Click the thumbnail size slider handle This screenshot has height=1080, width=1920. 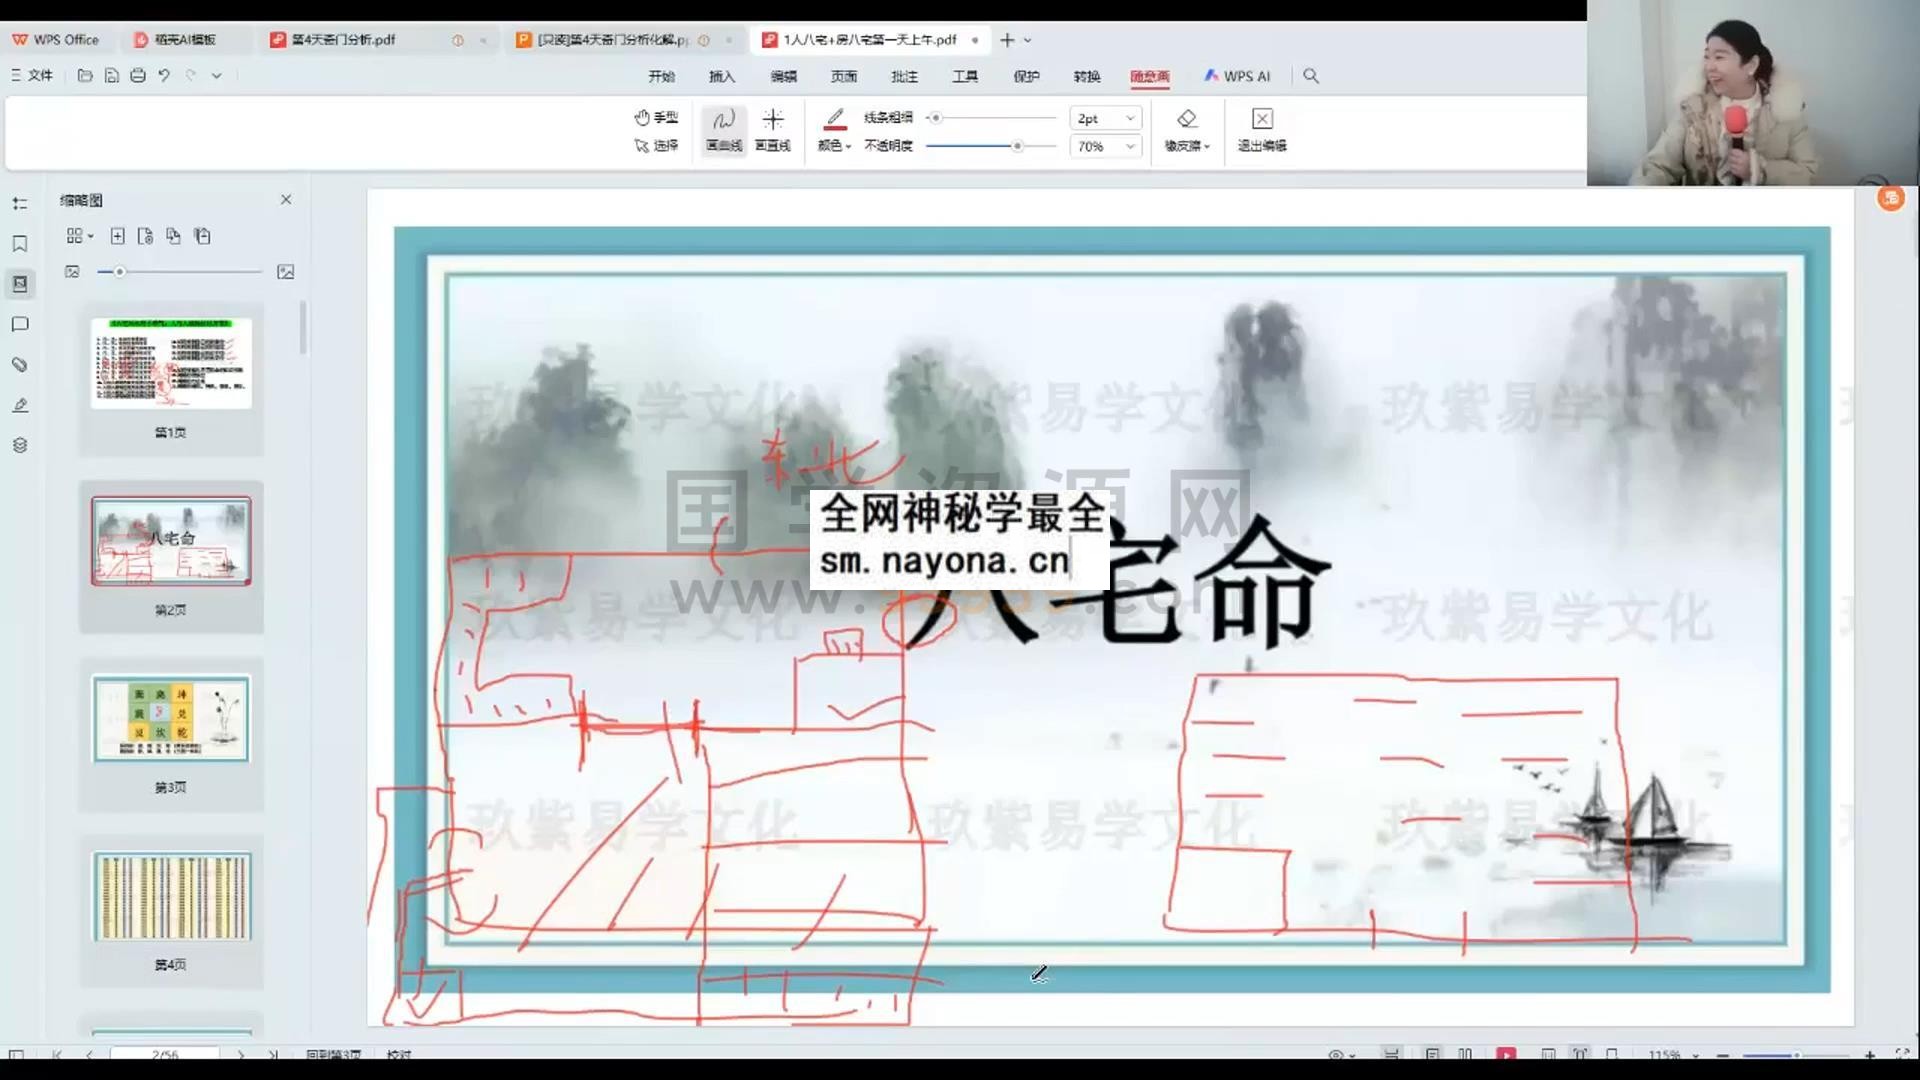click(x=119, y=272)
